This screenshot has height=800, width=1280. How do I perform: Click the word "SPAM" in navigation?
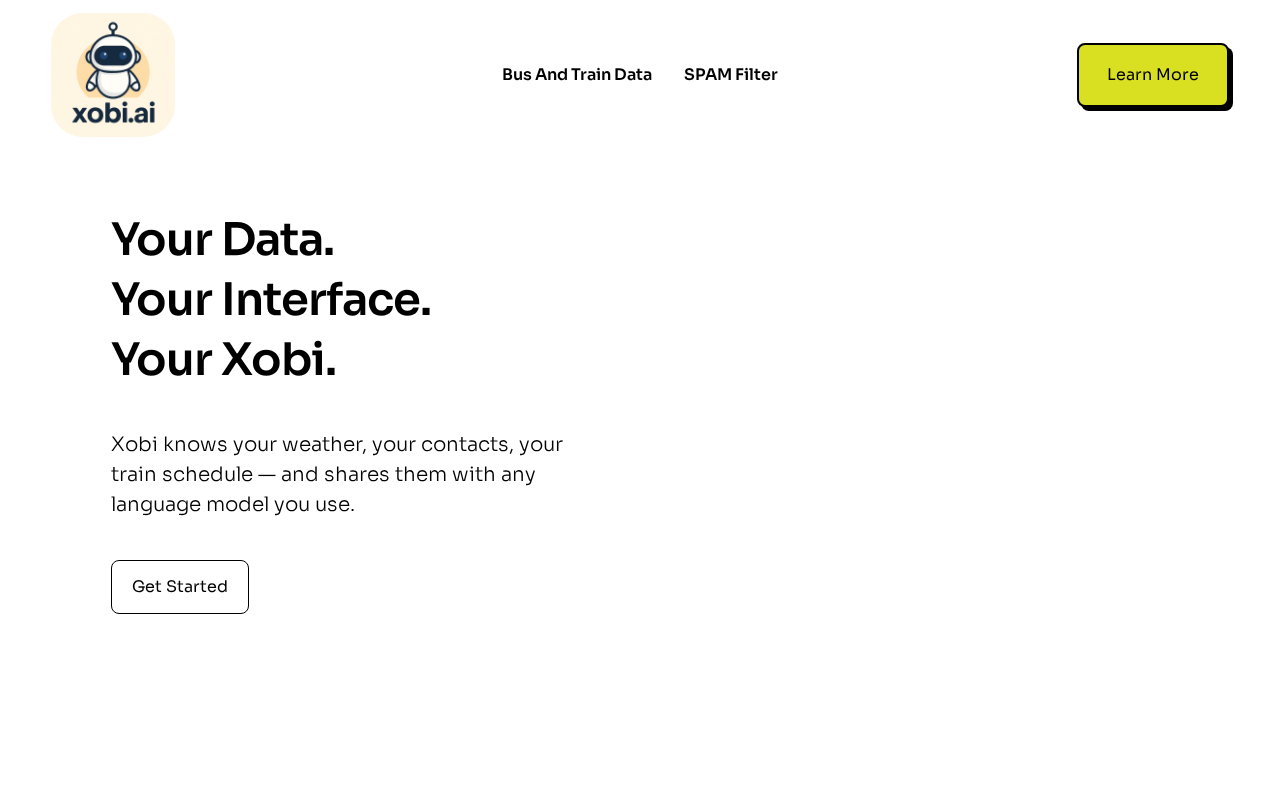pos(708,74)
